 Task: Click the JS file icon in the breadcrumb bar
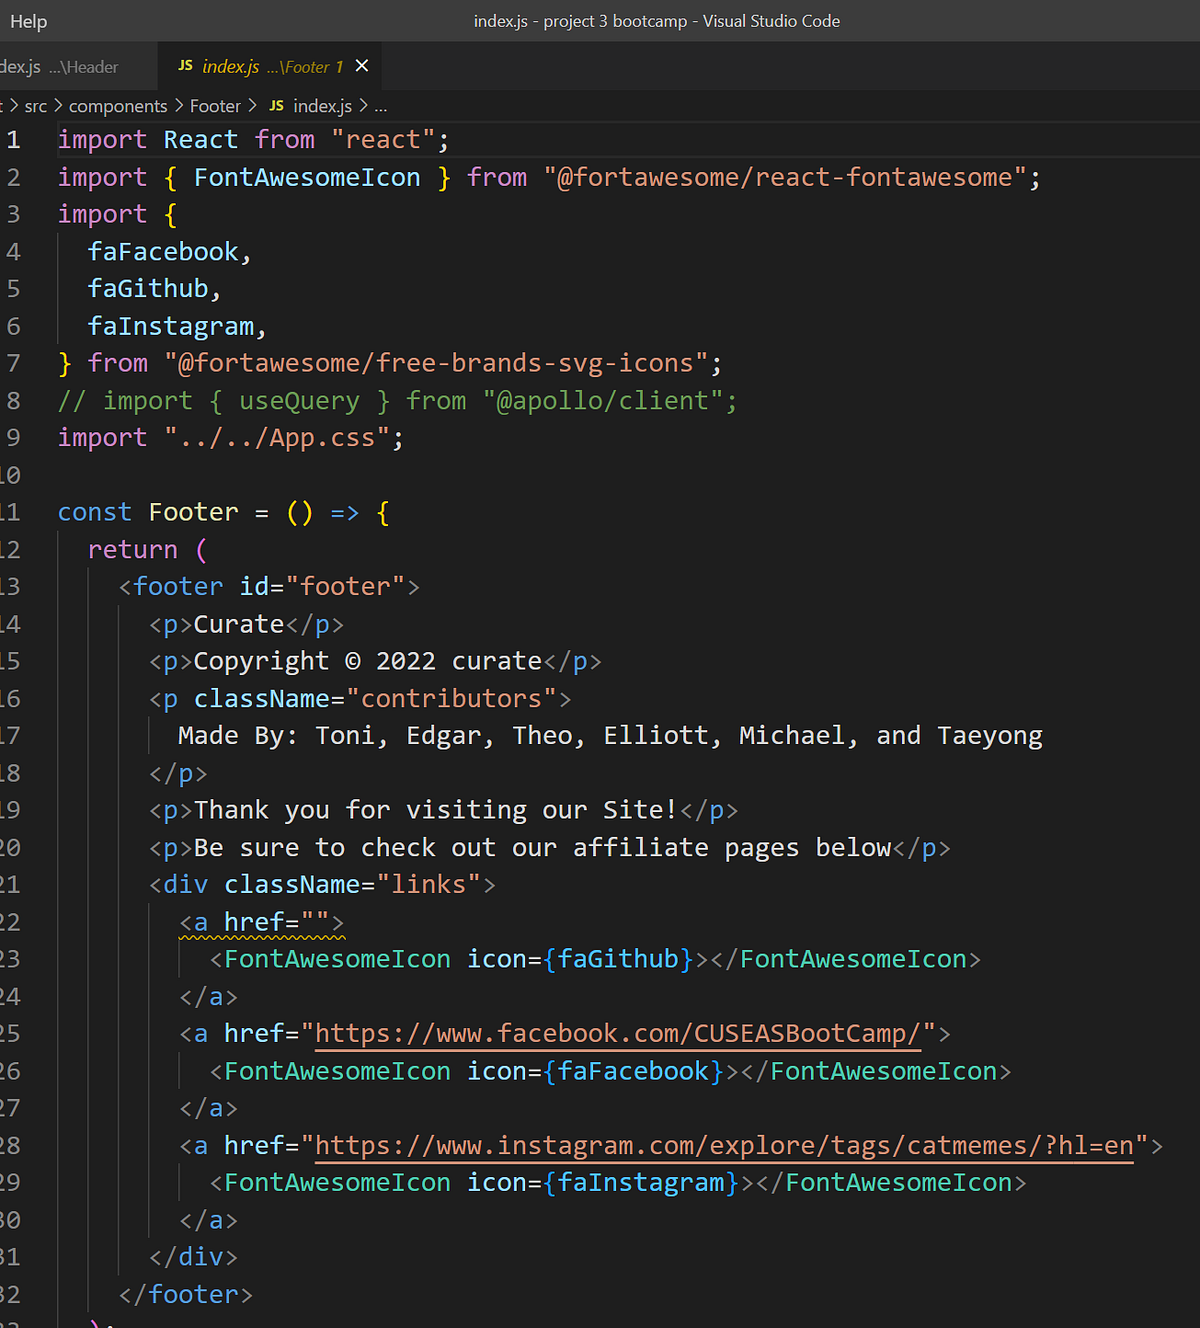coord(276,105)
